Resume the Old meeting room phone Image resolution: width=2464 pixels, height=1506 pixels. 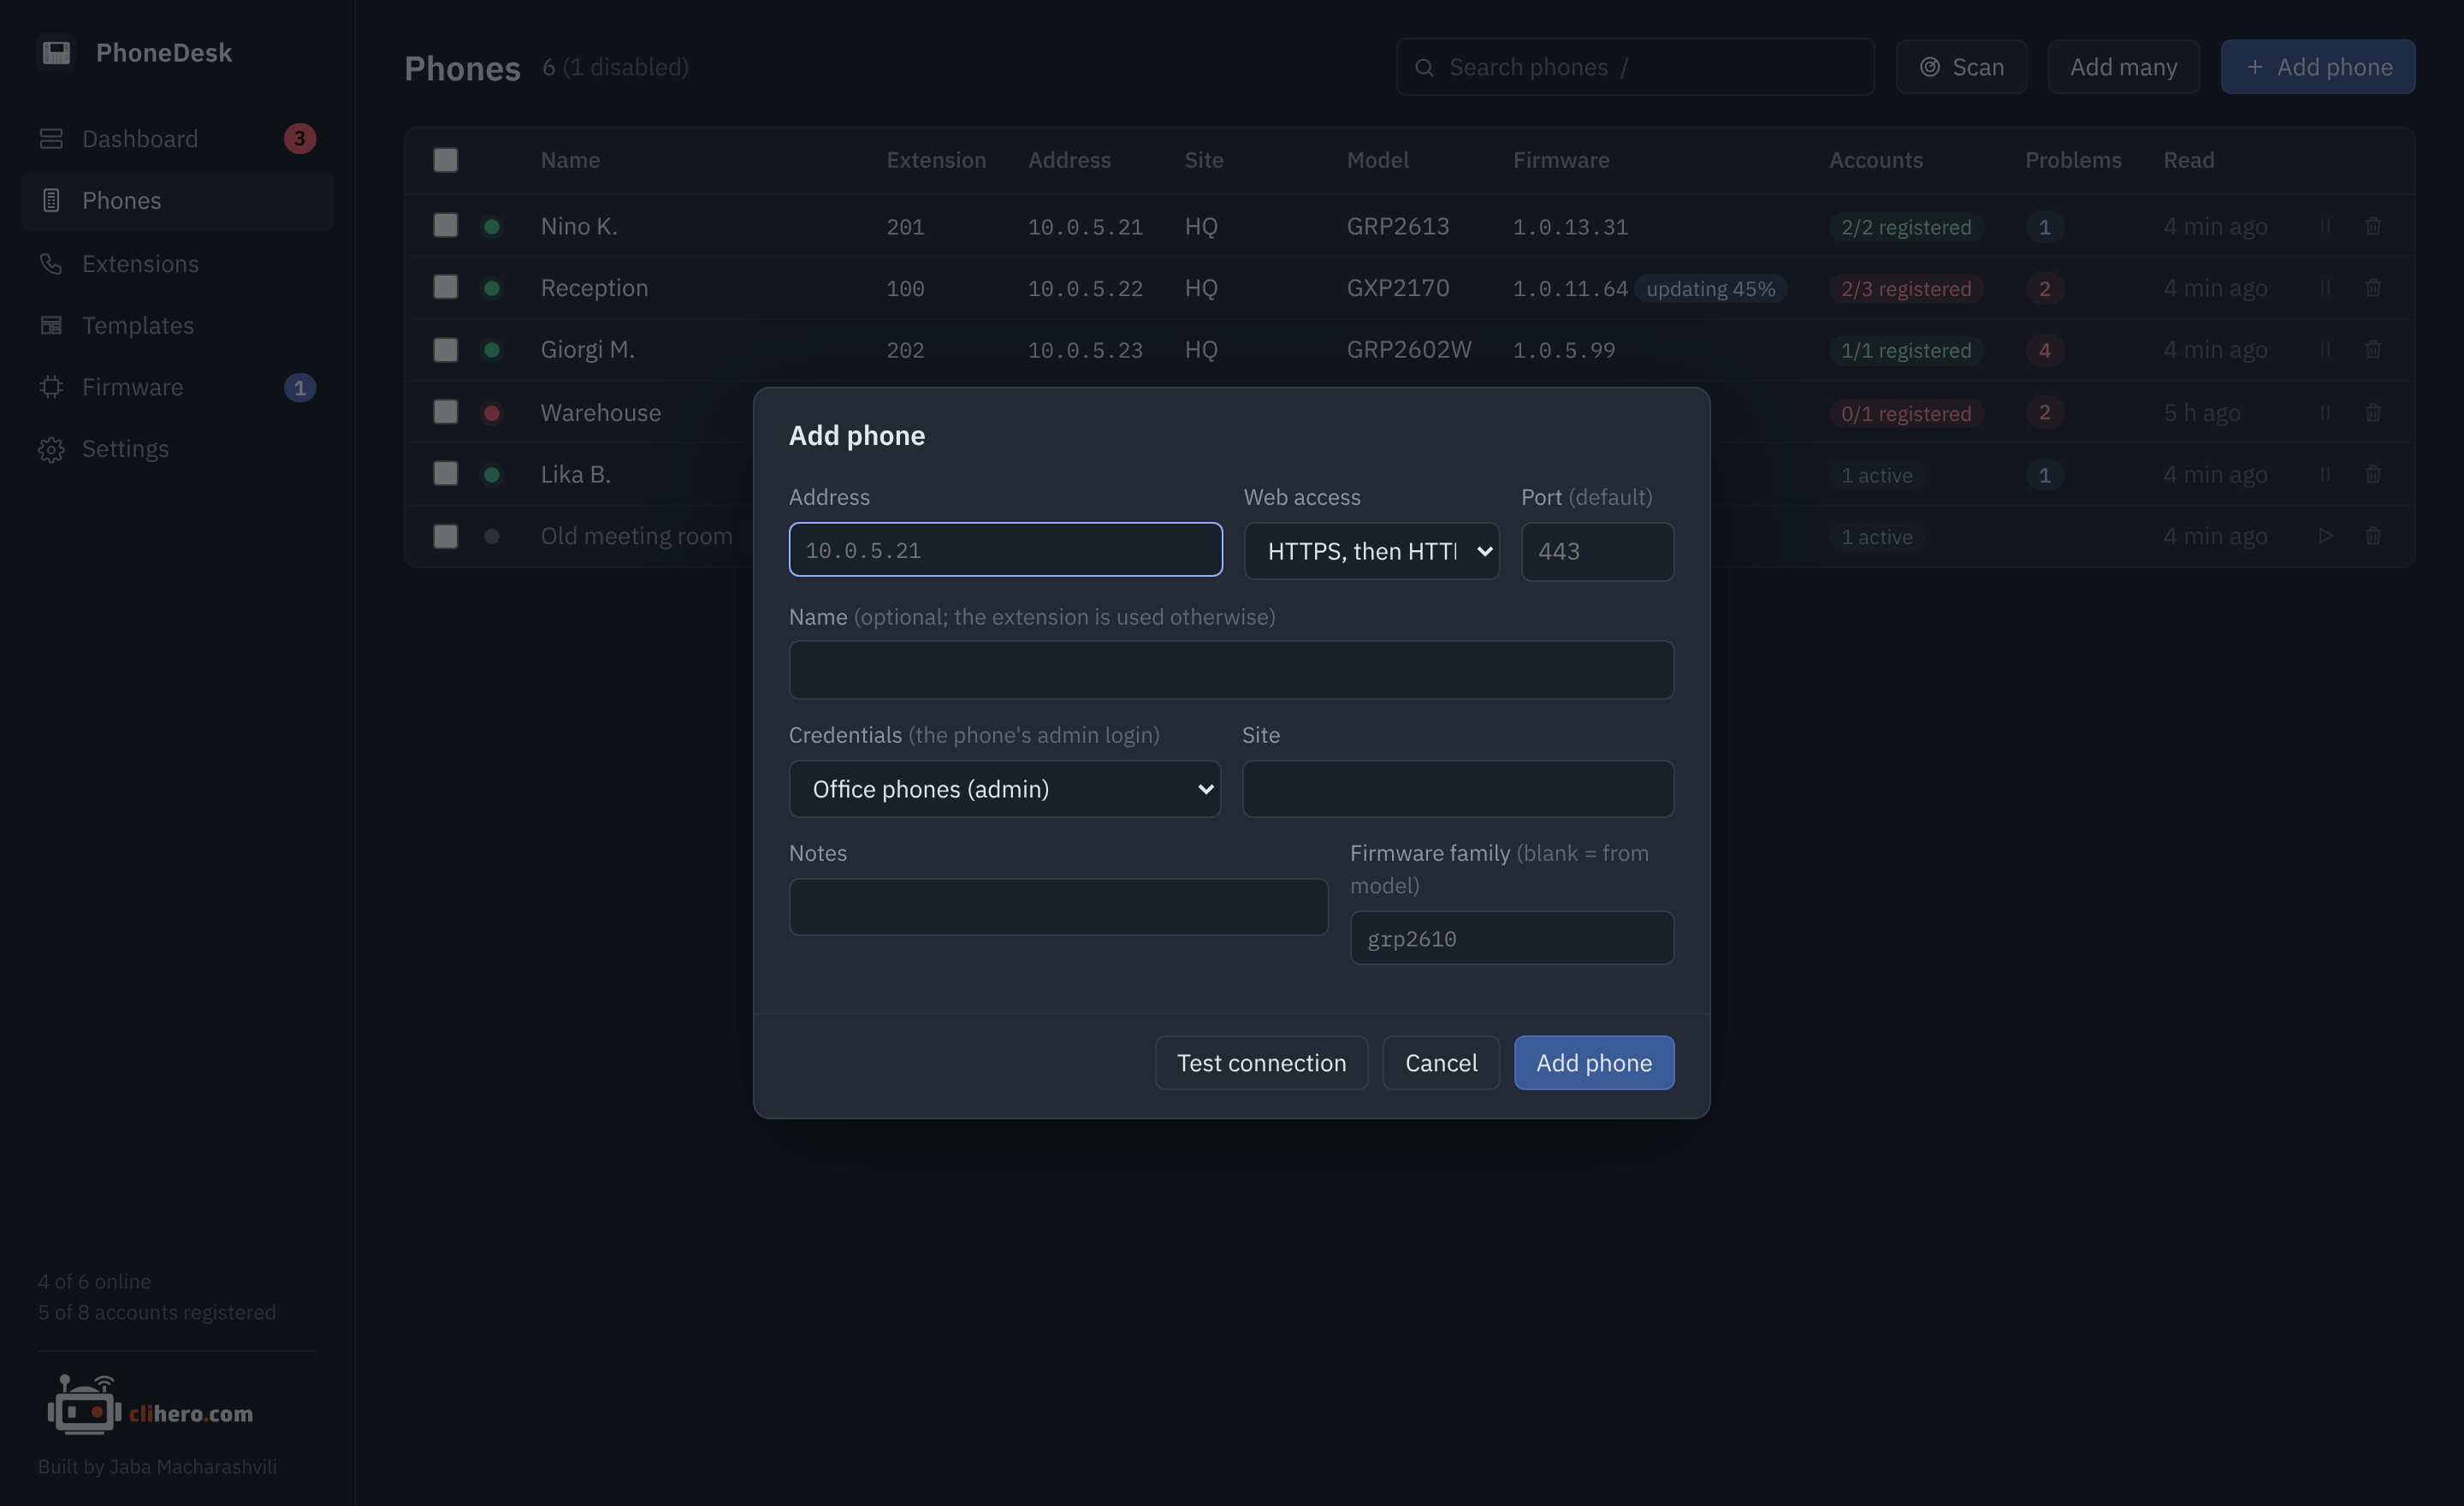[x=2325, y=536]
